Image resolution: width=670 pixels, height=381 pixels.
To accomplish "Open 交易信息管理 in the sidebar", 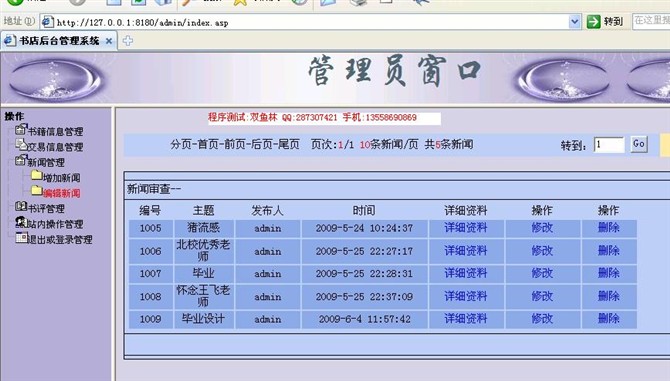I will click(55, 147).
